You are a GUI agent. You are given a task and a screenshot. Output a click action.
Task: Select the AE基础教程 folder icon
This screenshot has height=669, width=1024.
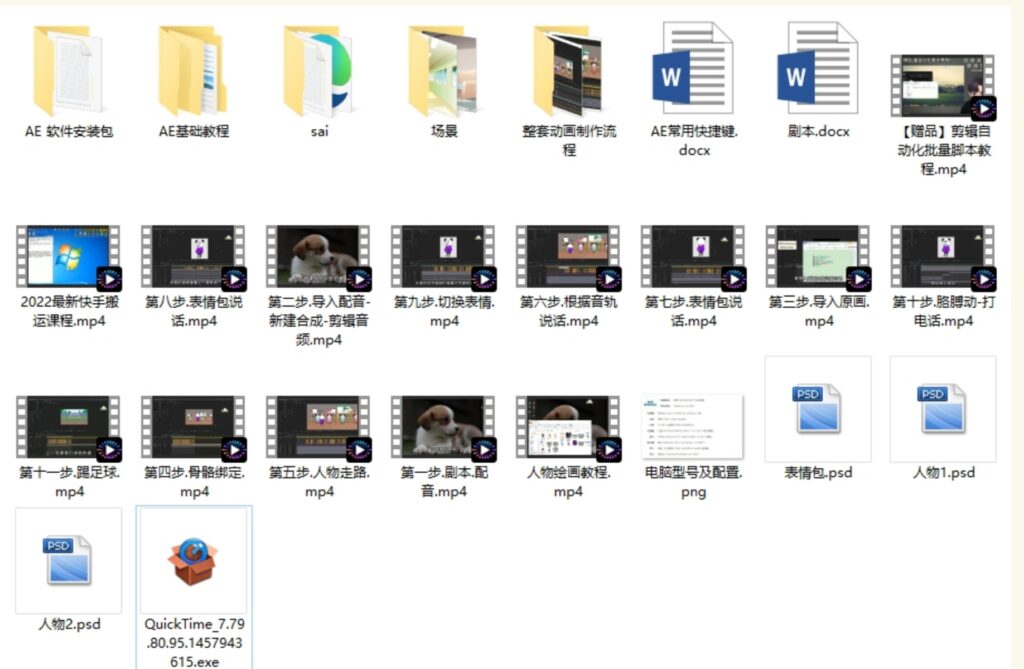pyautogui.click(x=193, y=72)
